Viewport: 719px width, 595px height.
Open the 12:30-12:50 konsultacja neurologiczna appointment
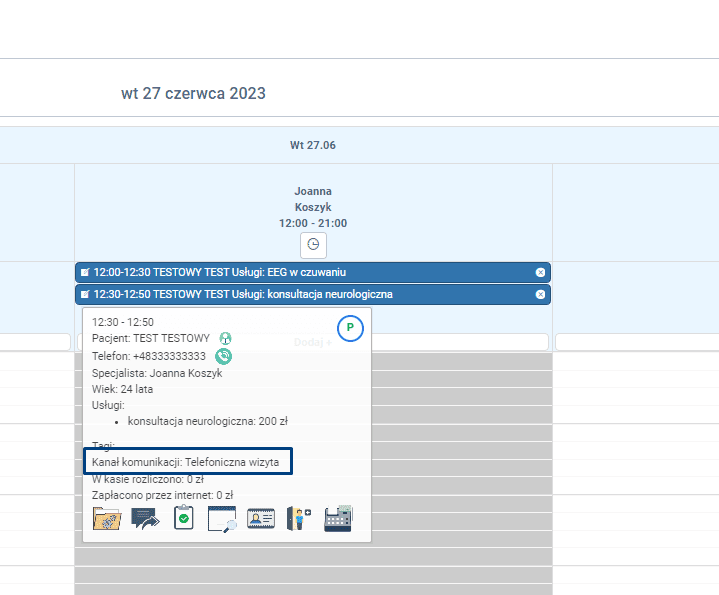300,294
